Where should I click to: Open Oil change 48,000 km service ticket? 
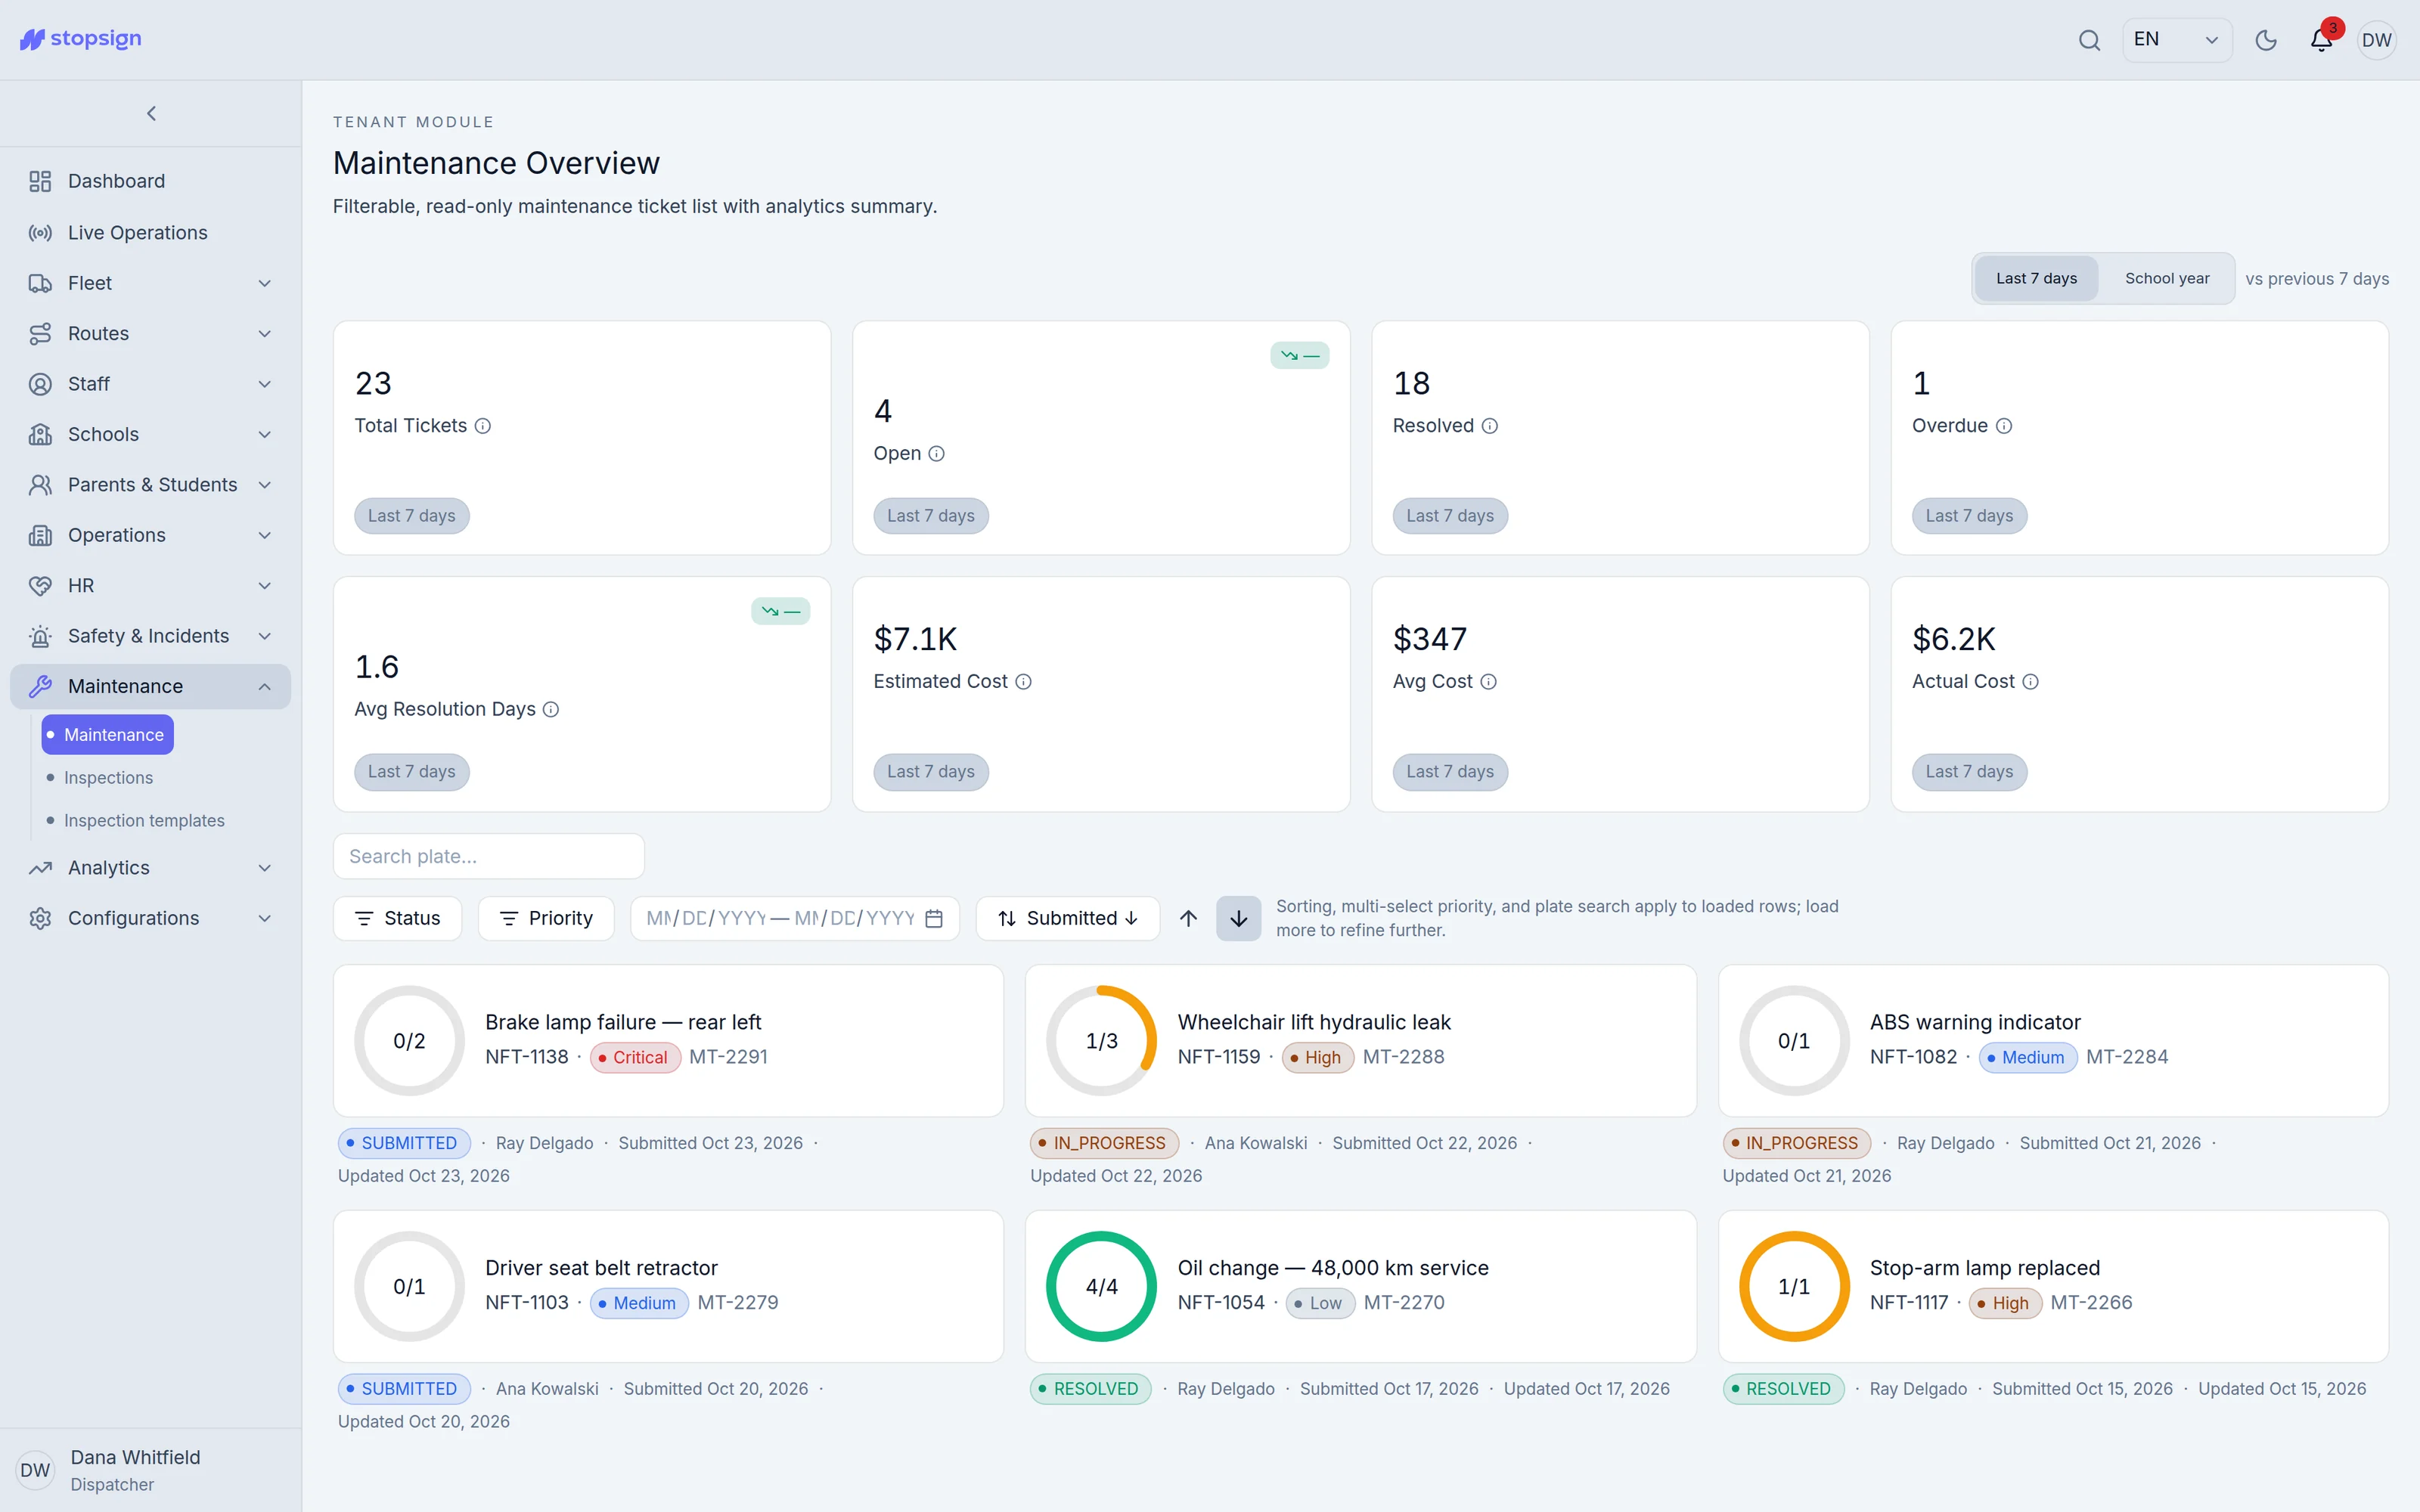pos(1360,1286)
